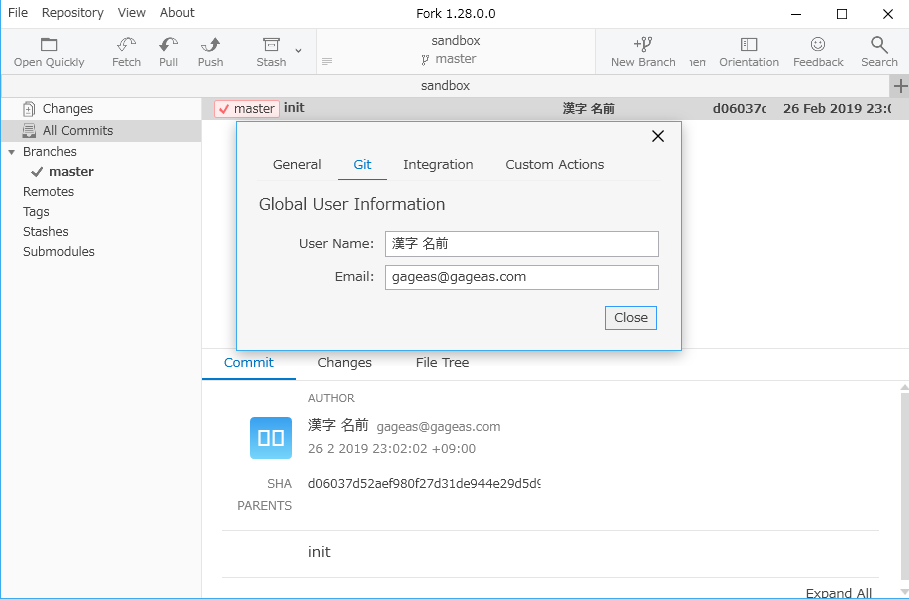This screenshot has width=909, height=599.
Task: Switch to the Git preferences tab
Action: [x=362, y=165]
